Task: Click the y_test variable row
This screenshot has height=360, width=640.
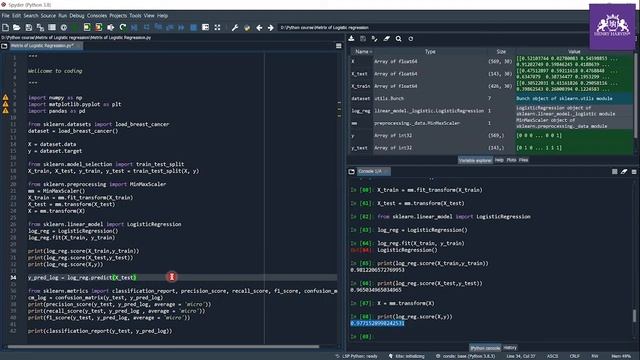Action: click(492, 148)
